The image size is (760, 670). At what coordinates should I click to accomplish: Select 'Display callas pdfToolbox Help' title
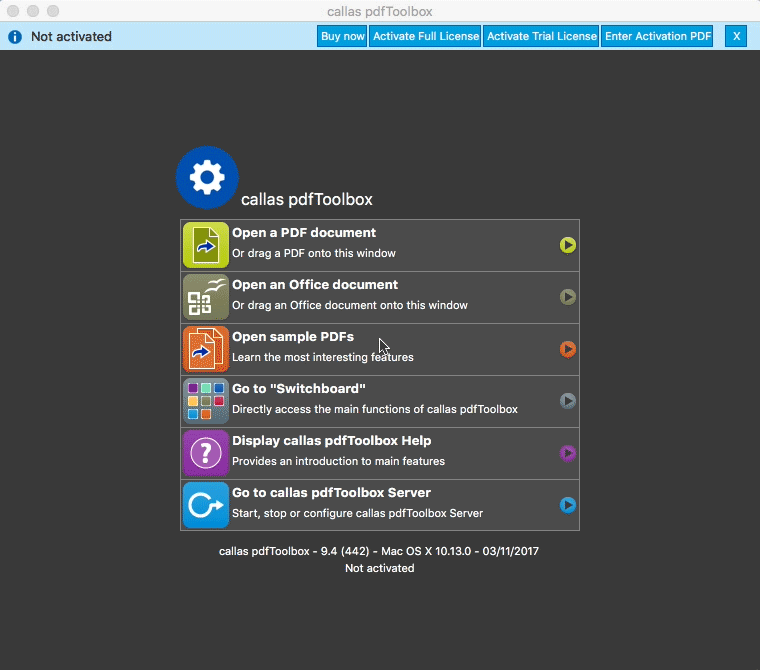(x=332, y=441)
